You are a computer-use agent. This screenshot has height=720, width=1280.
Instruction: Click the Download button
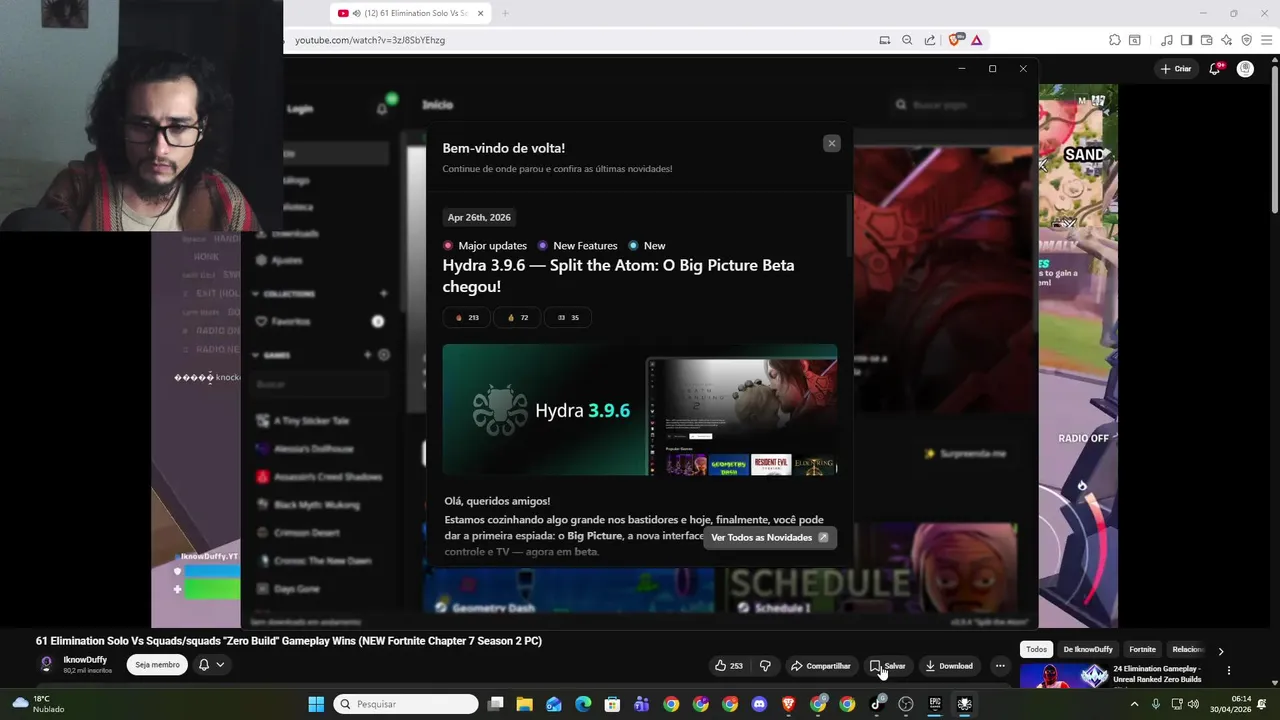pyautogui.click(x=948, y=666)
